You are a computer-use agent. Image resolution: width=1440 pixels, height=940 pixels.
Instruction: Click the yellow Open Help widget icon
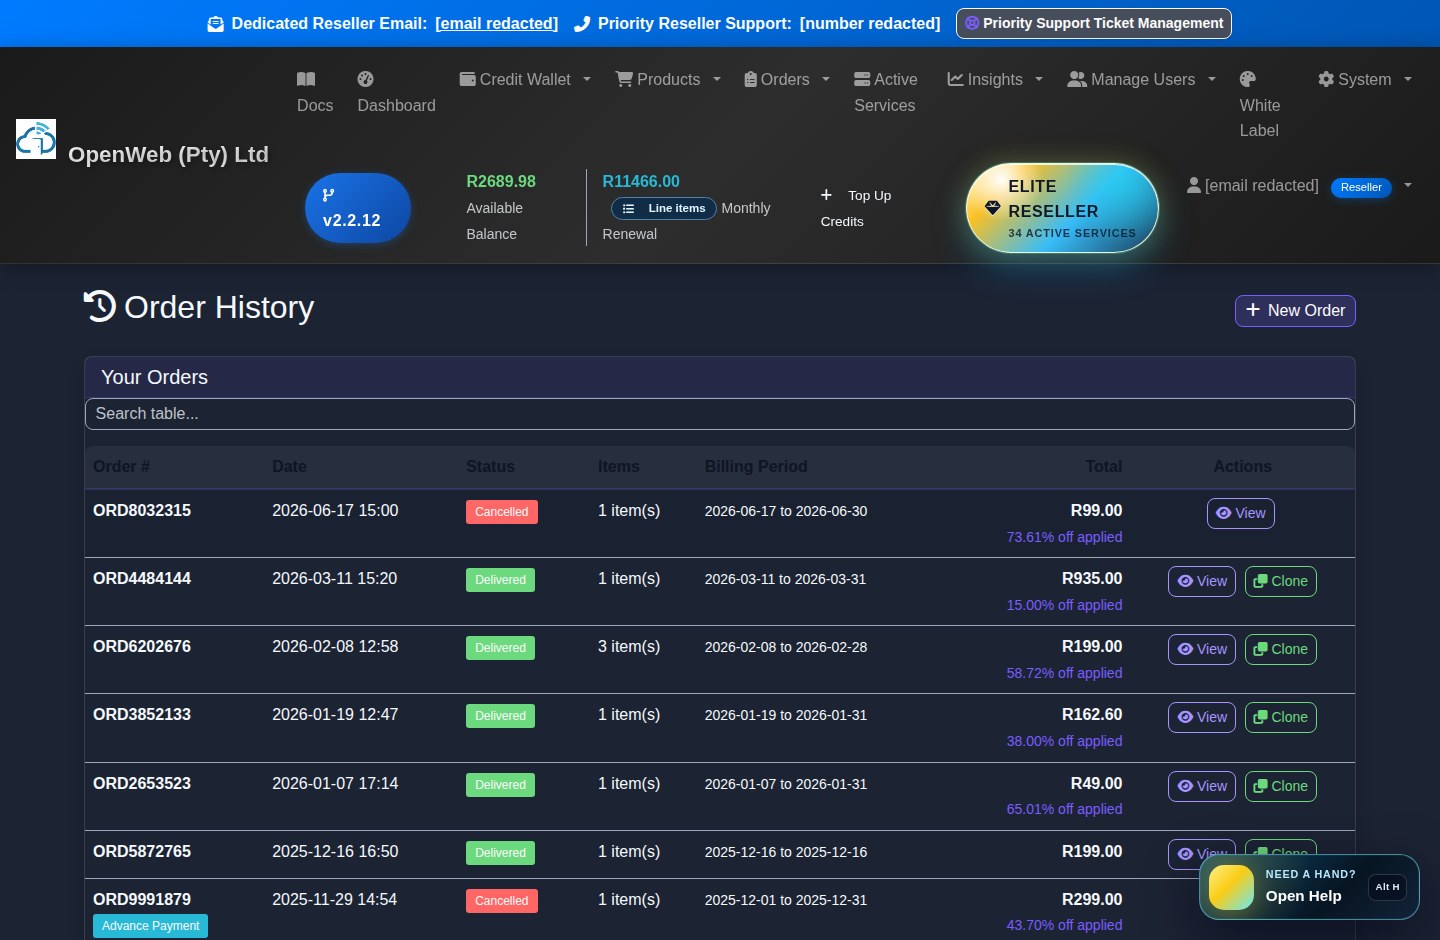pyautogui.click(x=1231, y=887)
